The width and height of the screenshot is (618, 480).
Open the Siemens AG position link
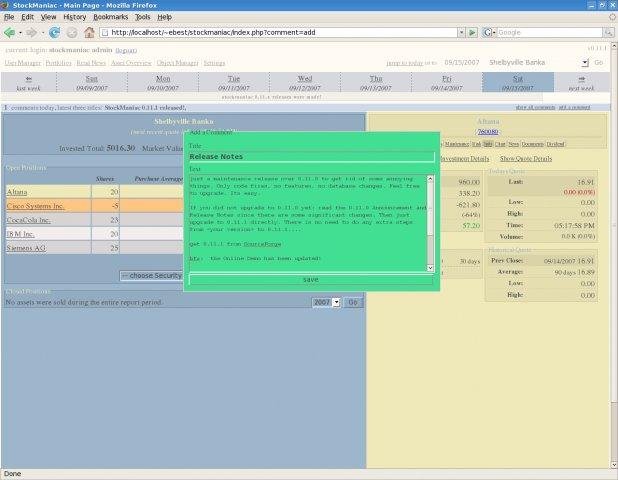click(x=26, y=248)
